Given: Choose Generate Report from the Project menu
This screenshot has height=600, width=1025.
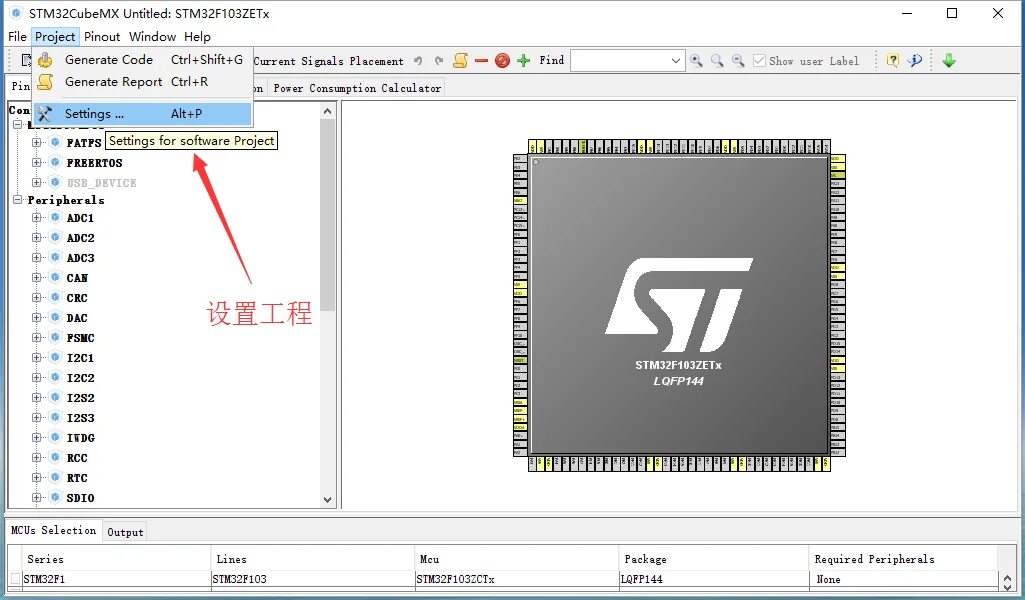Looking at the screenshot, I should (142, 82).
